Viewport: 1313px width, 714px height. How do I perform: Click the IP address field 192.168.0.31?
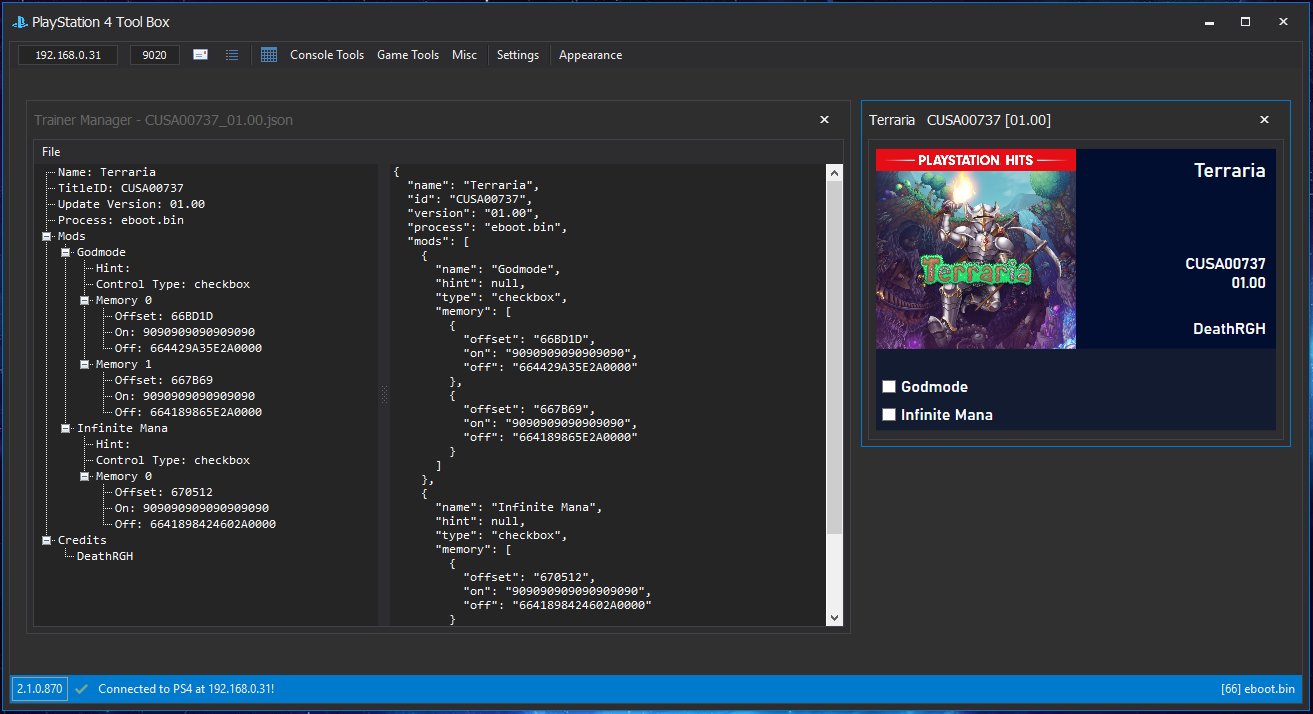(68, 55)
